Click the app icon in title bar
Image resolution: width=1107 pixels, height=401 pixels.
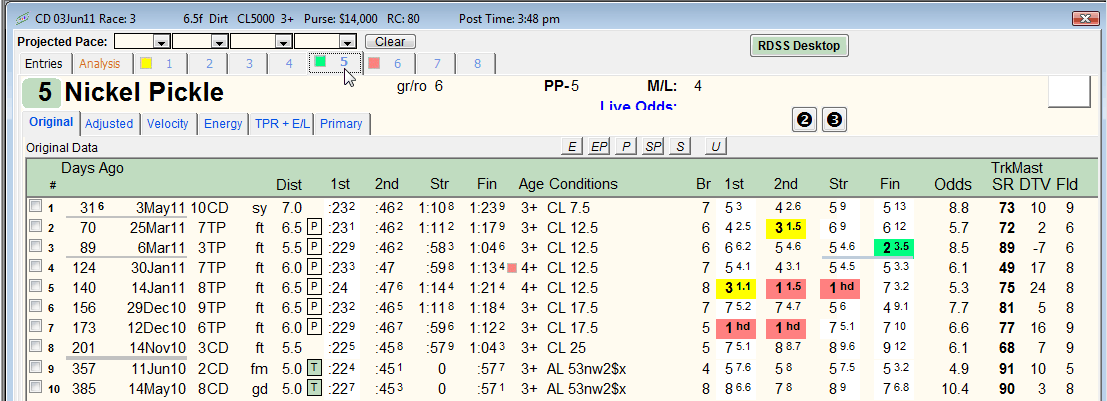23,18
